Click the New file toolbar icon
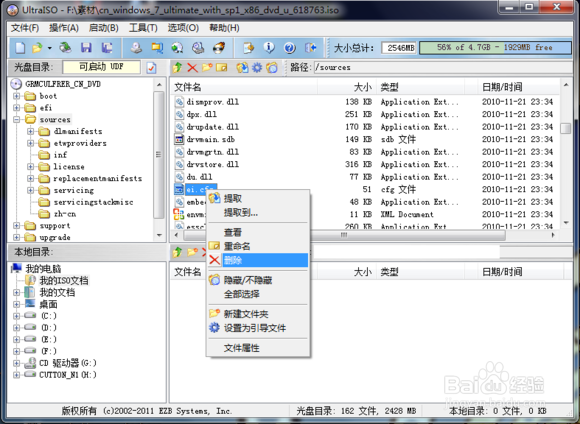 tap(20, 48)
